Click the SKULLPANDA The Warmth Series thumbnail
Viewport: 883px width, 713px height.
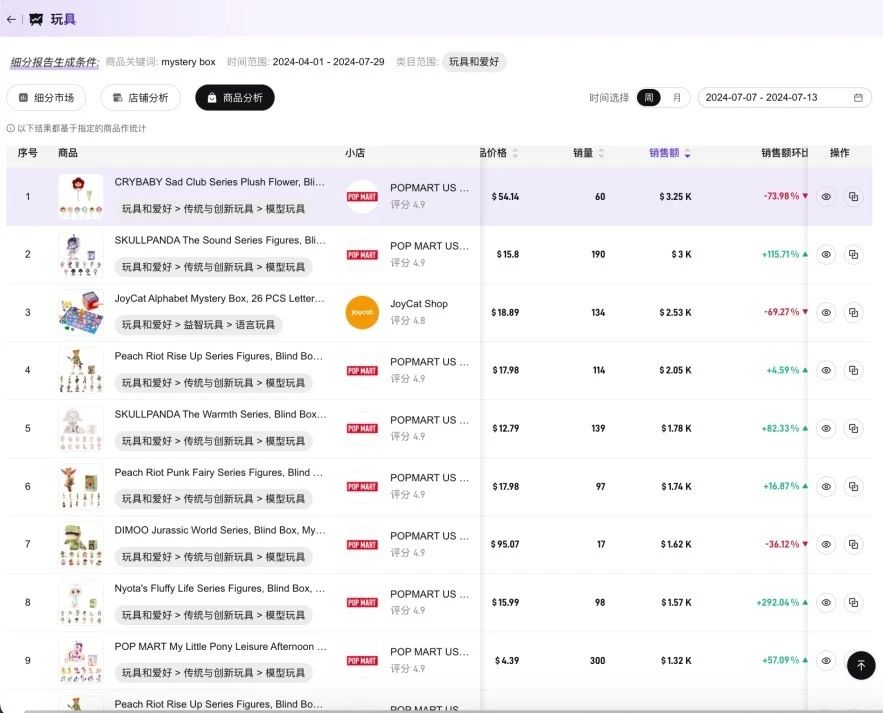click(x=80, y=428)
